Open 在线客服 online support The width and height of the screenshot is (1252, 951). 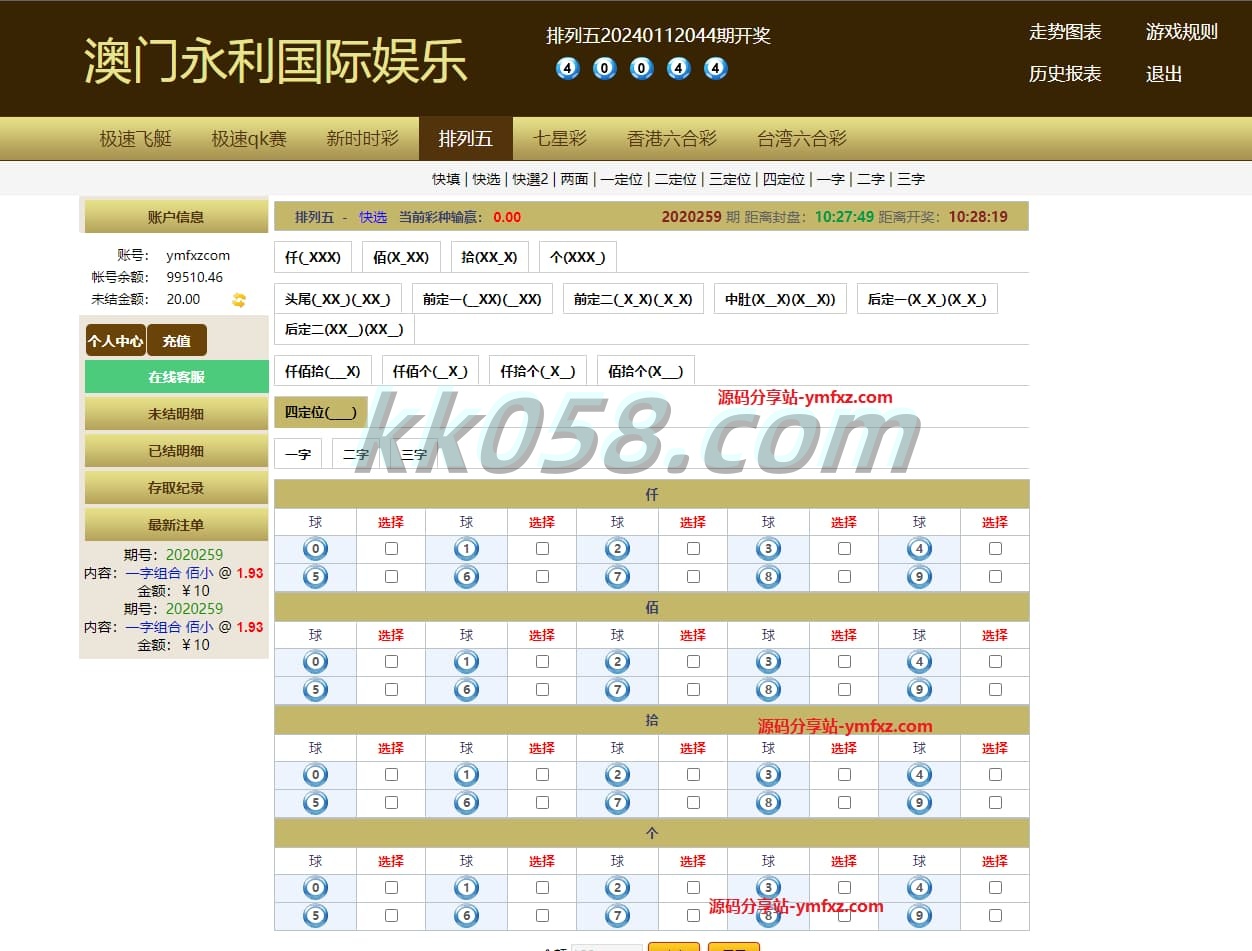pos(177,377)
